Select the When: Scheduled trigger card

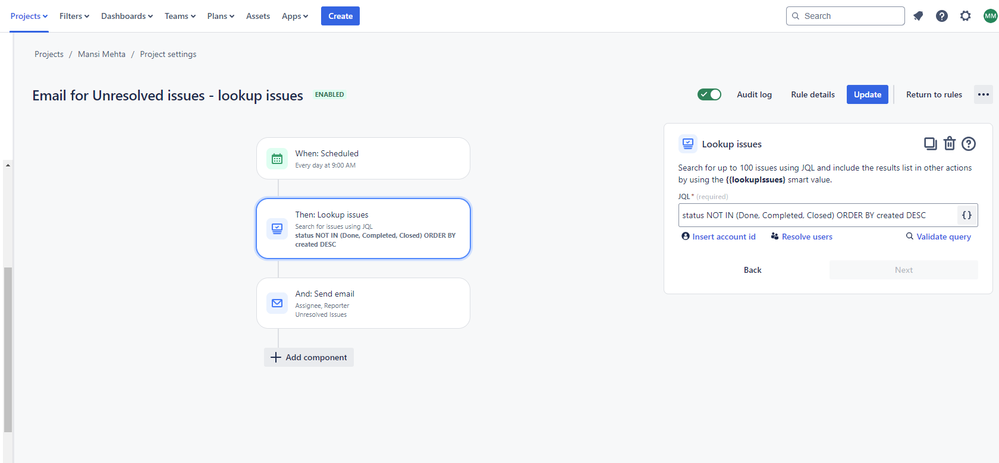click(363, 159)
